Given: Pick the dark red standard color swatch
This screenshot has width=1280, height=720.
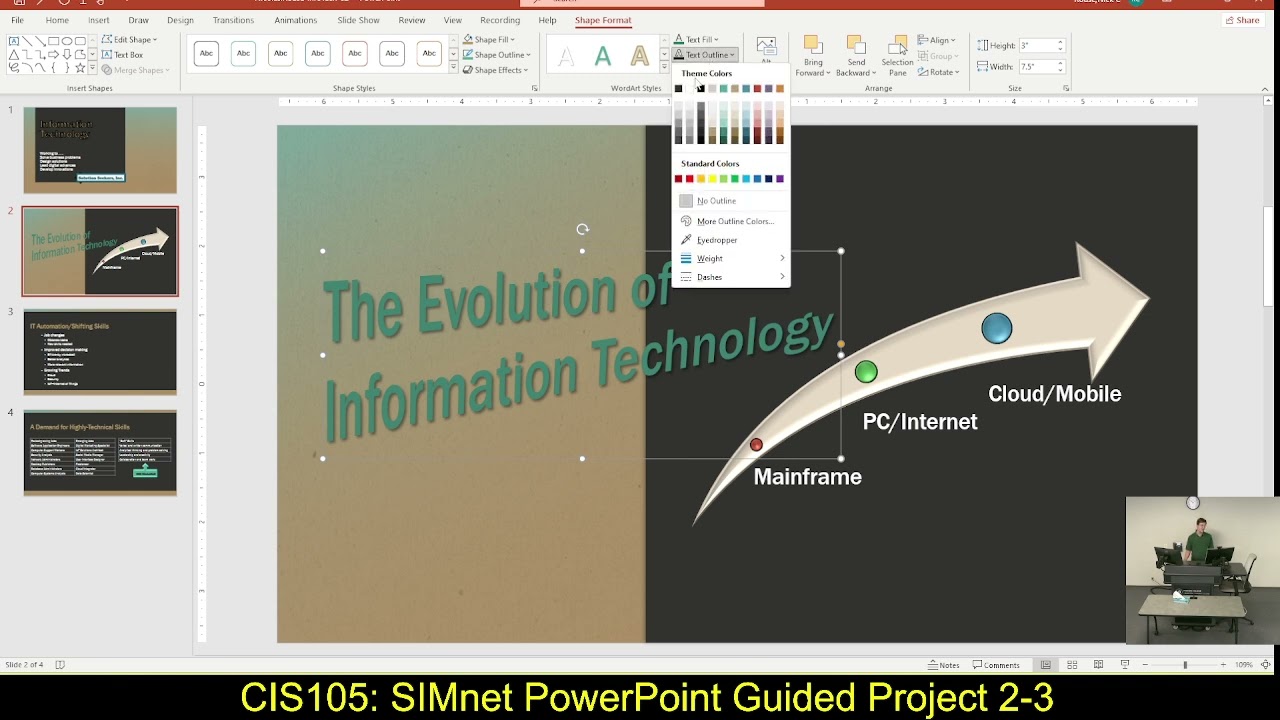Looking at the screenshot, I should 678,179.
